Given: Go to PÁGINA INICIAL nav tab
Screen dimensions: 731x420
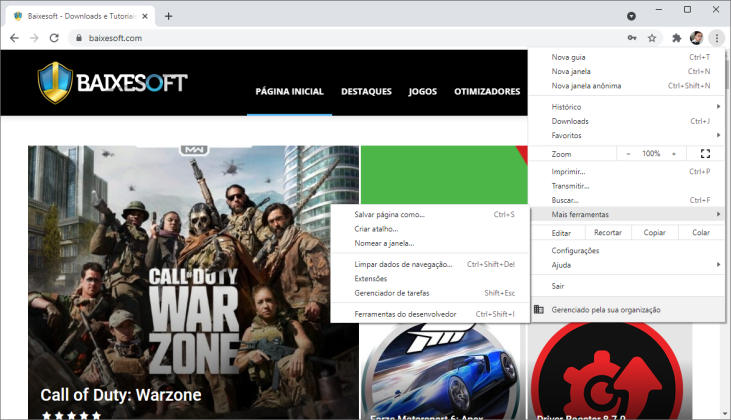Looking at the screenshot, I should coord(290,91).
